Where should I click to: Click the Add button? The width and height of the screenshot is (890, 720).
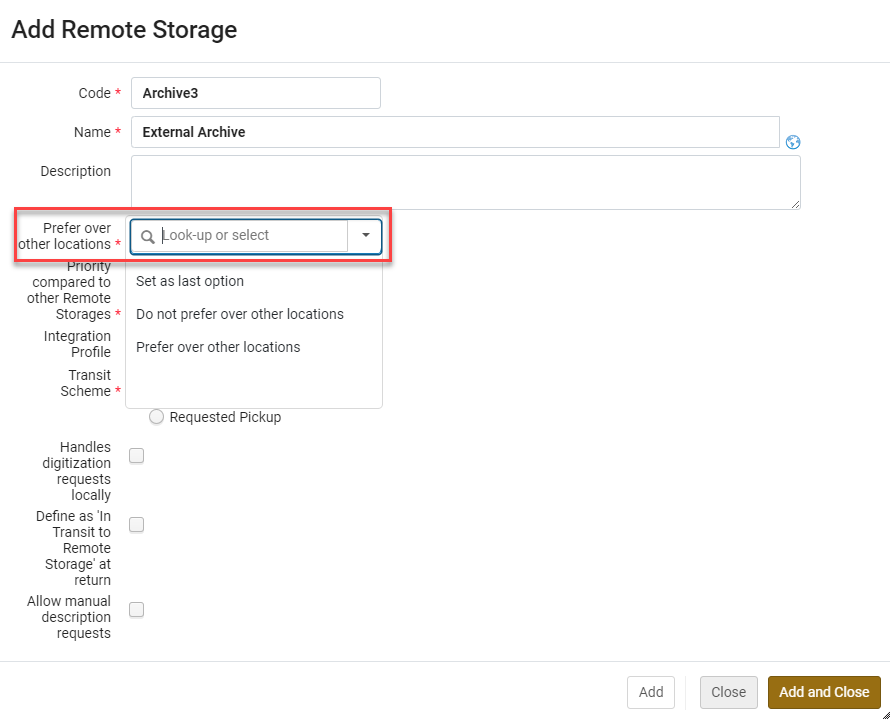click(651, 692)
